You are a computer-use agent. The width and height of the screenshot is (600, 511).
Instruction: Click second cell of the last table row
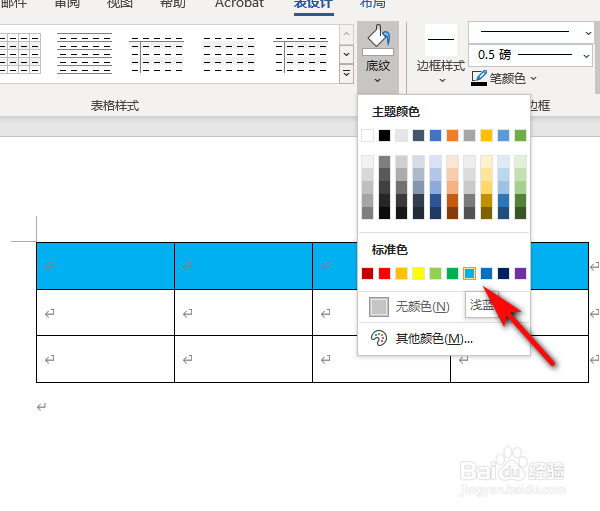pyautogui.click(x=243, y=359)
